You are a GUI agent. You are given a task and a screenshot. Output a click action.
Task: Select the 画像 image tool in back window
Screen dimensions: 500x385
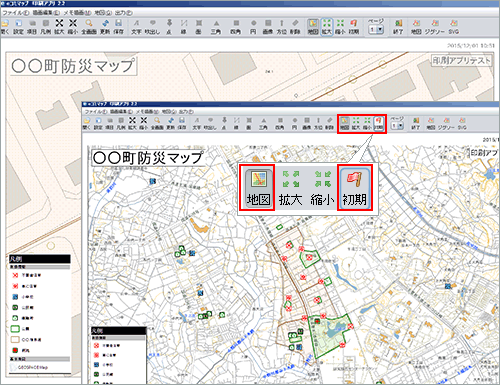click(x=268, y=27)
